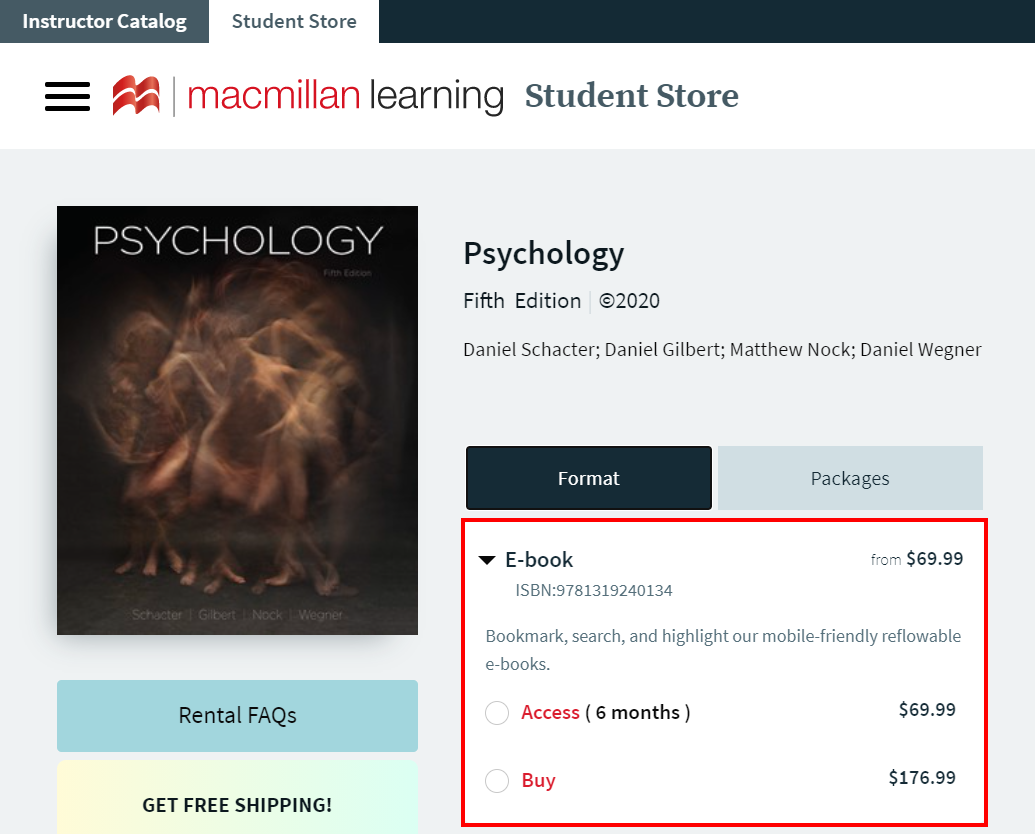1035x834 pixels.
Task: Click the expand arrow beside E-book
Action: tap(487, 560)
